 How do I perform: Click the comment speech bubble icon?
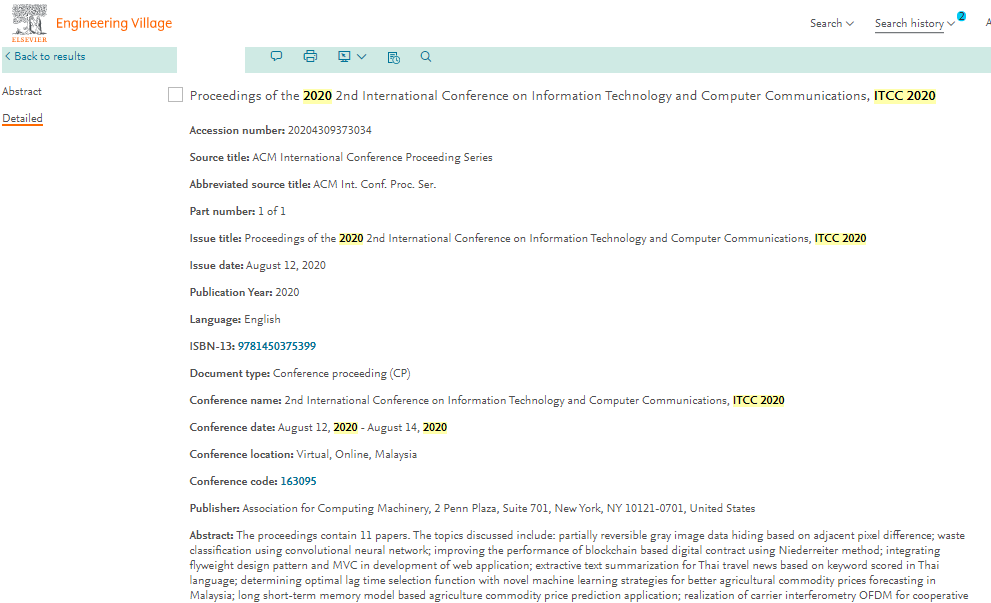pyautogui.click(x=276, y=56)
